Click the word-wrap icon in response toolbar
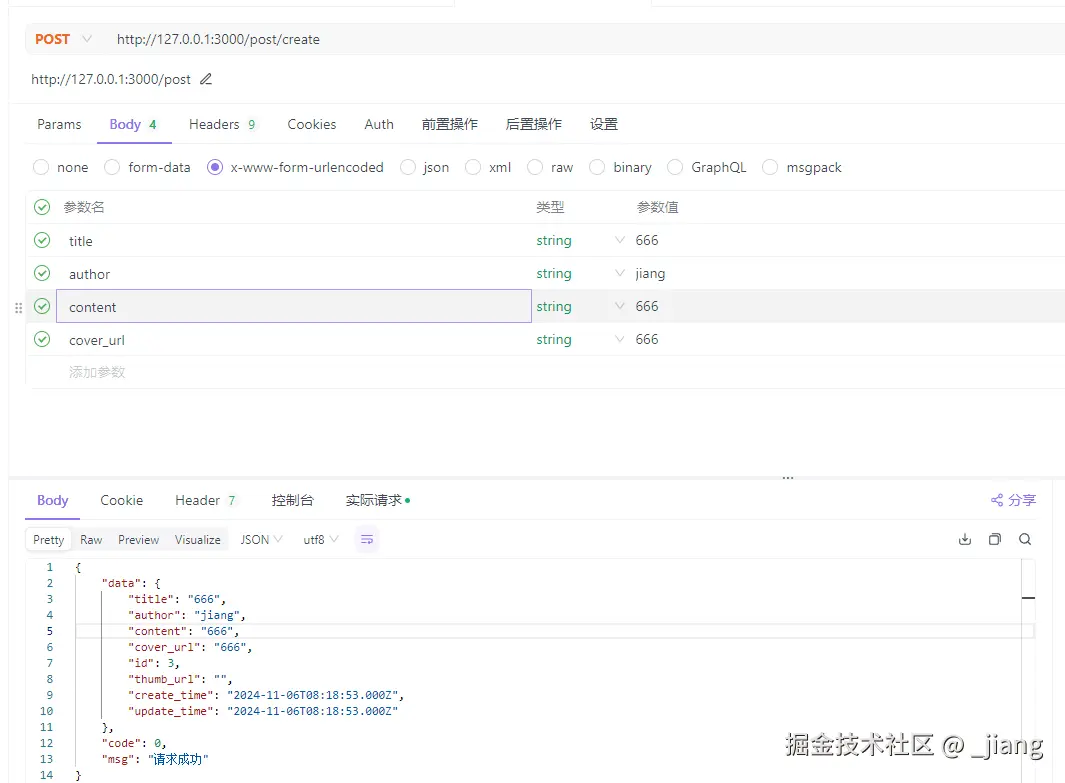The height and width of the screenshot is (783, 1065). [x=367, y=539]
